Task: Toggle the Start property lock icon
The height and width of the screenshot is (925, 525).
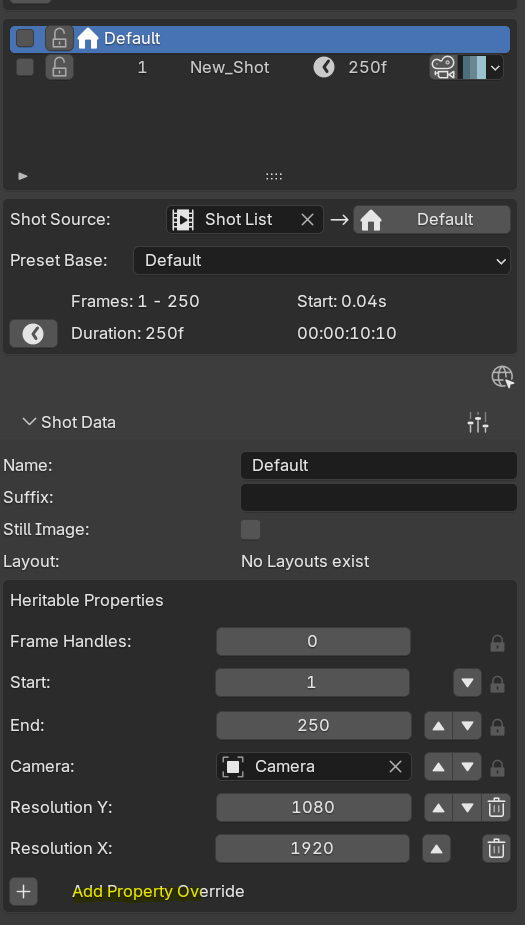Action: click(497, 684)
